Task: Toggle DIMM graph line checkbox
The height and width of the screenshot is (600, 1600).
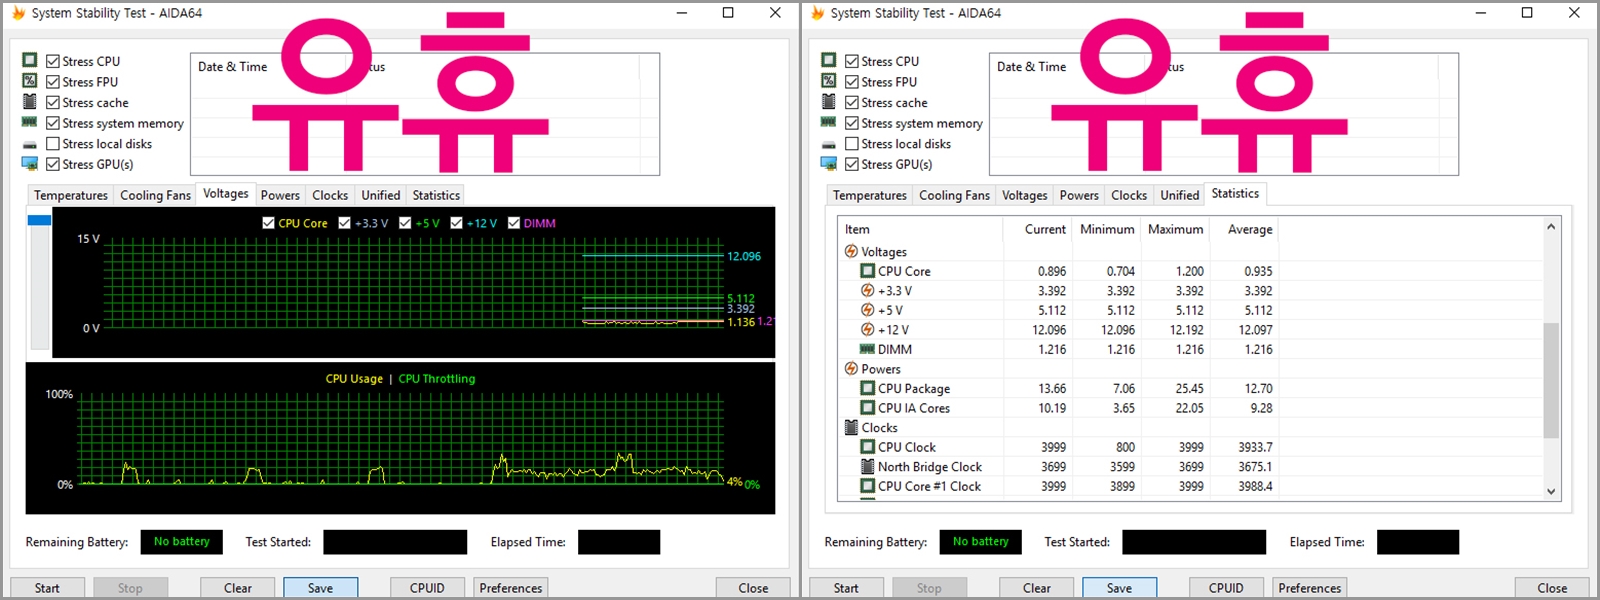Action: 514,223
